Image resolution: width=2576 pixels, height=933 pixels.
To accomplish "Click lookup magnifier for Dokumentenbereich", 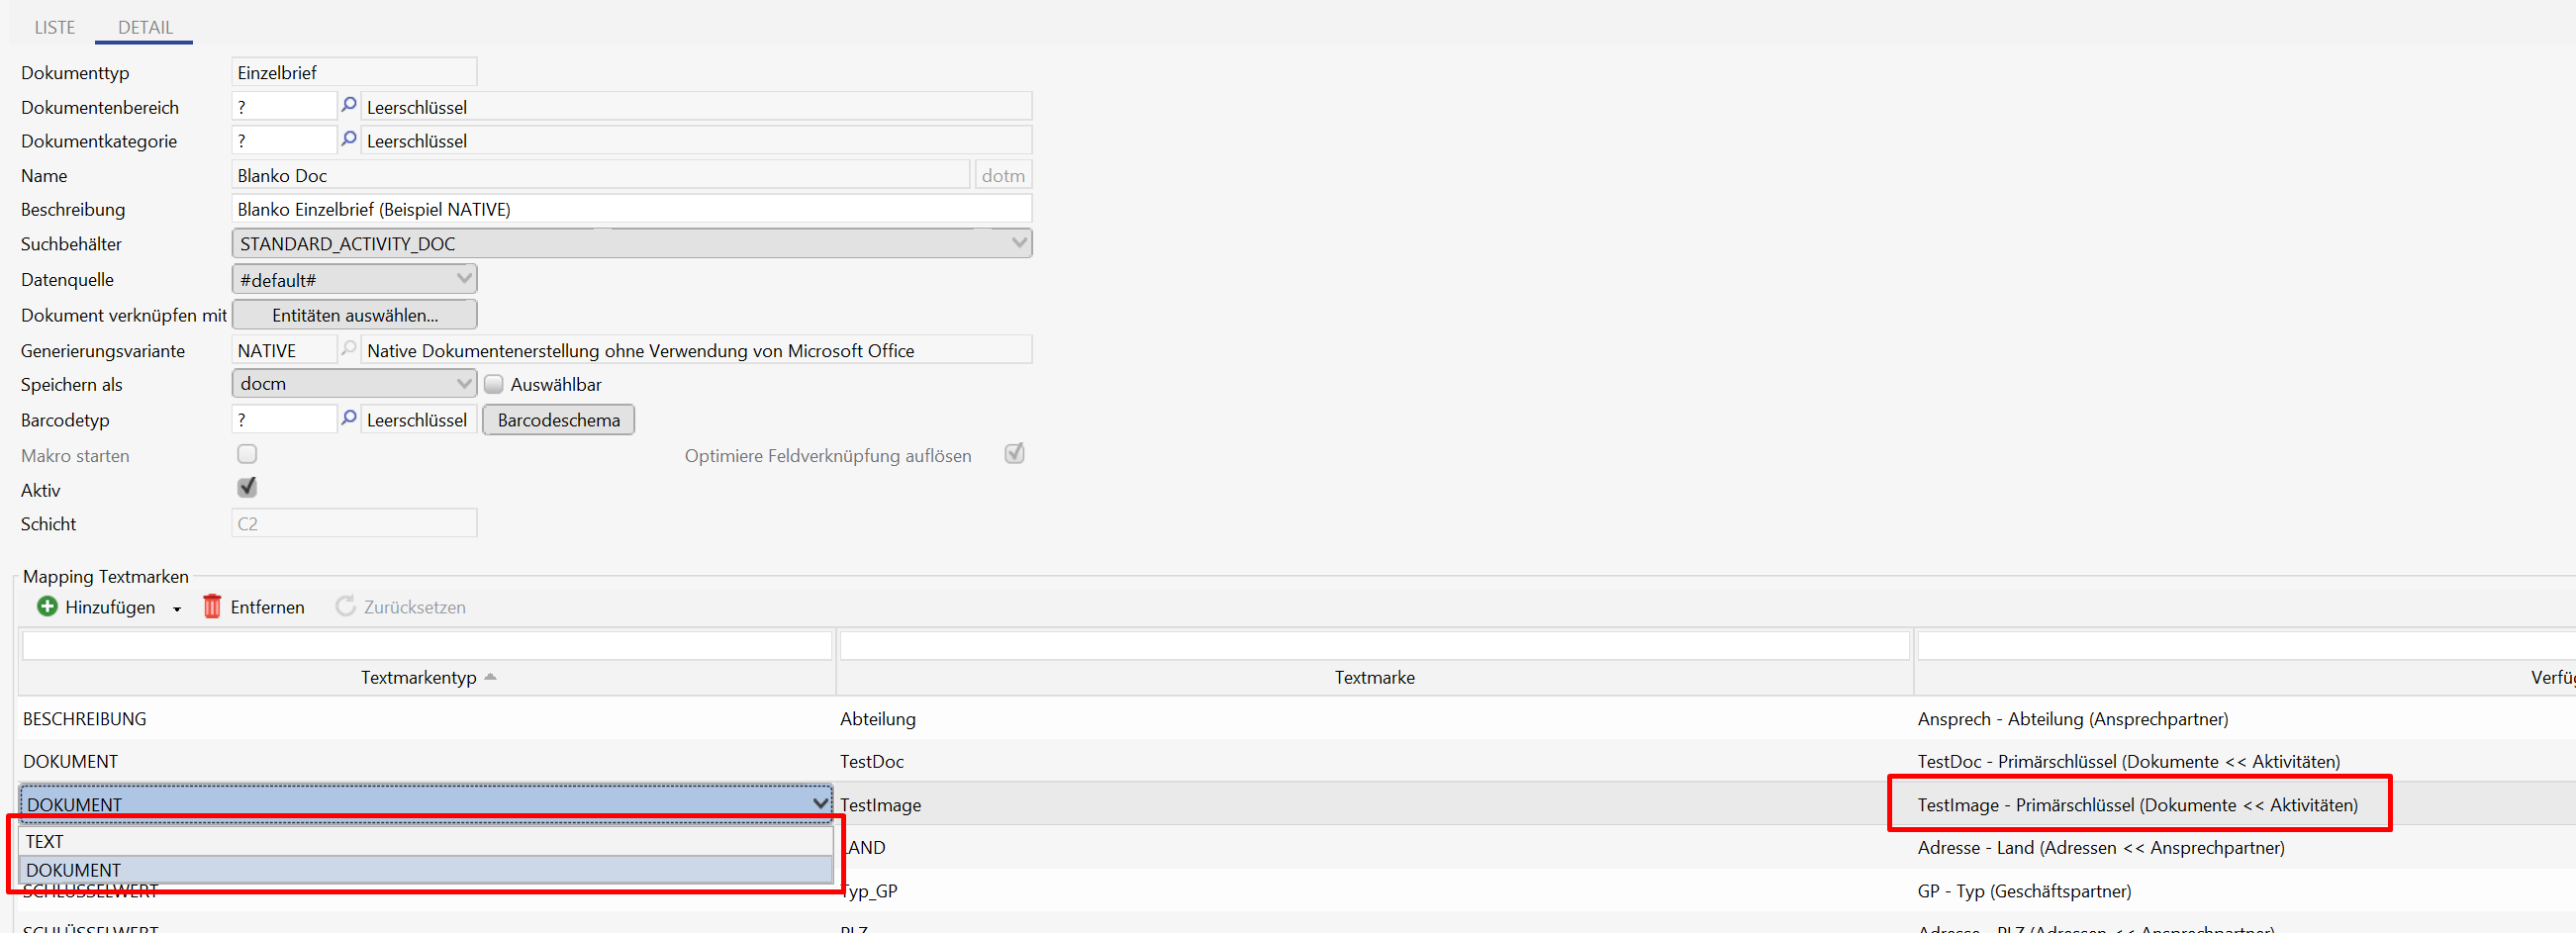I will click(348, 105).
